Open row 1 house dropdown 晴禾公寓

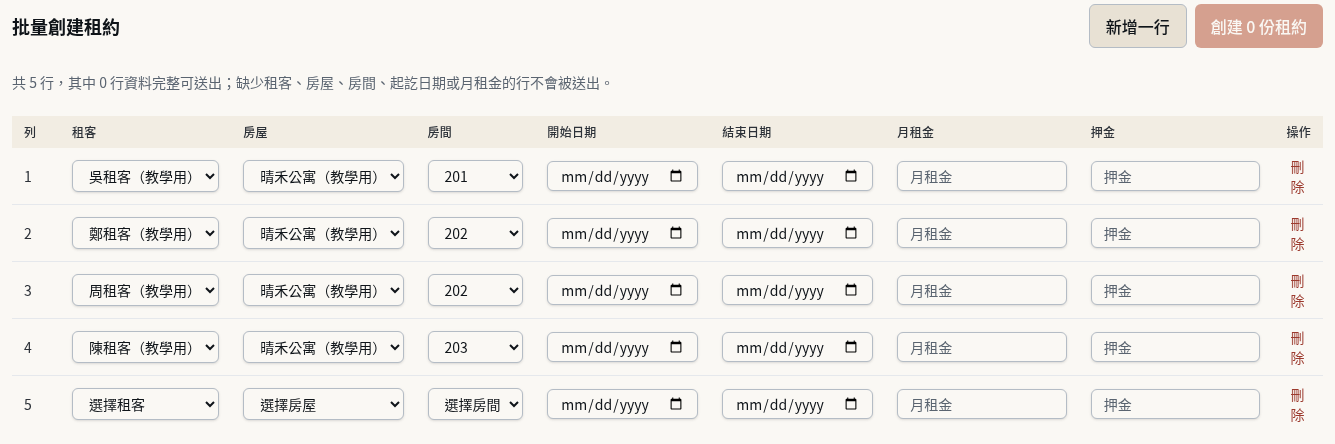pyautogui.click(x=323, y=176)
